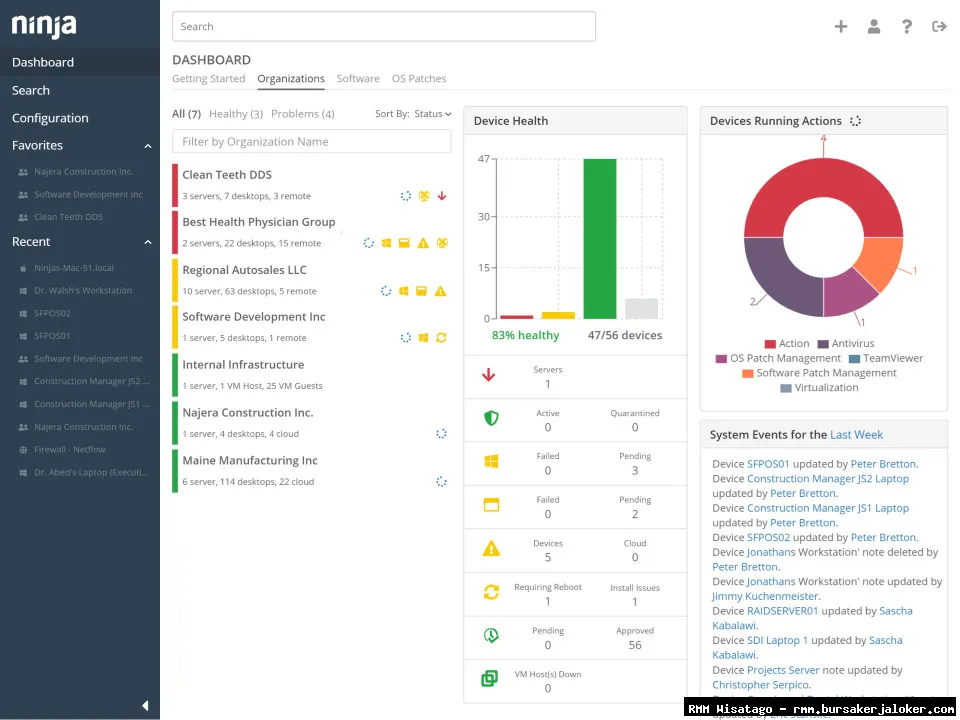Click Windows icon in Software Development Inc row
Image resolution: width=960 pixels, height=720 pixels.
click(x=423, y=337)
